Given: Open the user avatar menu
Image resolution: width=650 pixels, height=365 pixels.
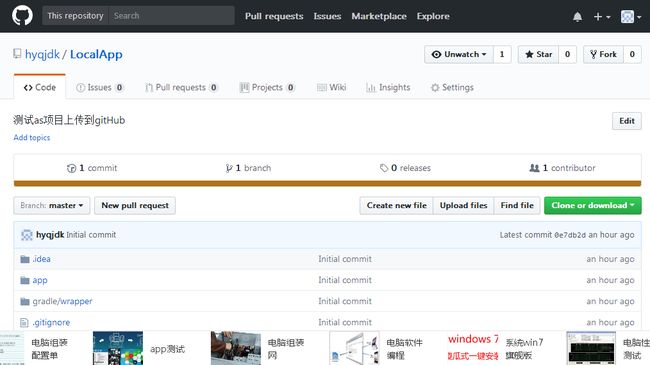Looking at the screenshot, I should click(x=631, y=17).
